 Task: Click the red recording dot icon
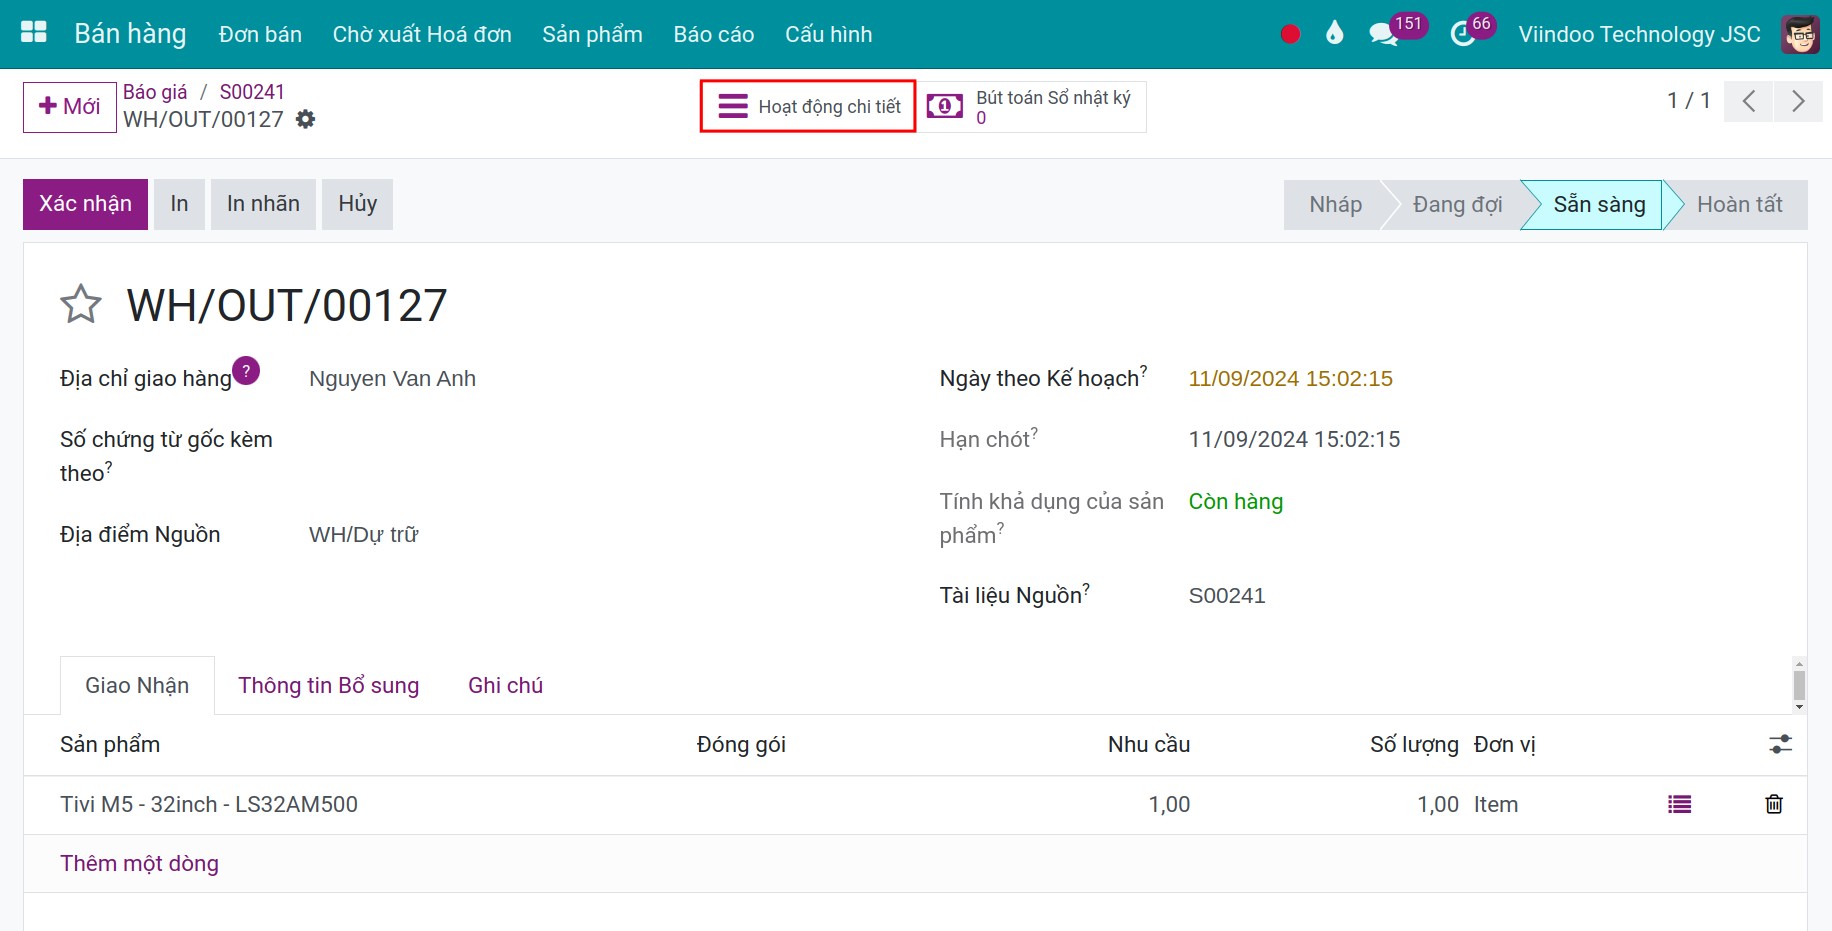[1290, 34]
